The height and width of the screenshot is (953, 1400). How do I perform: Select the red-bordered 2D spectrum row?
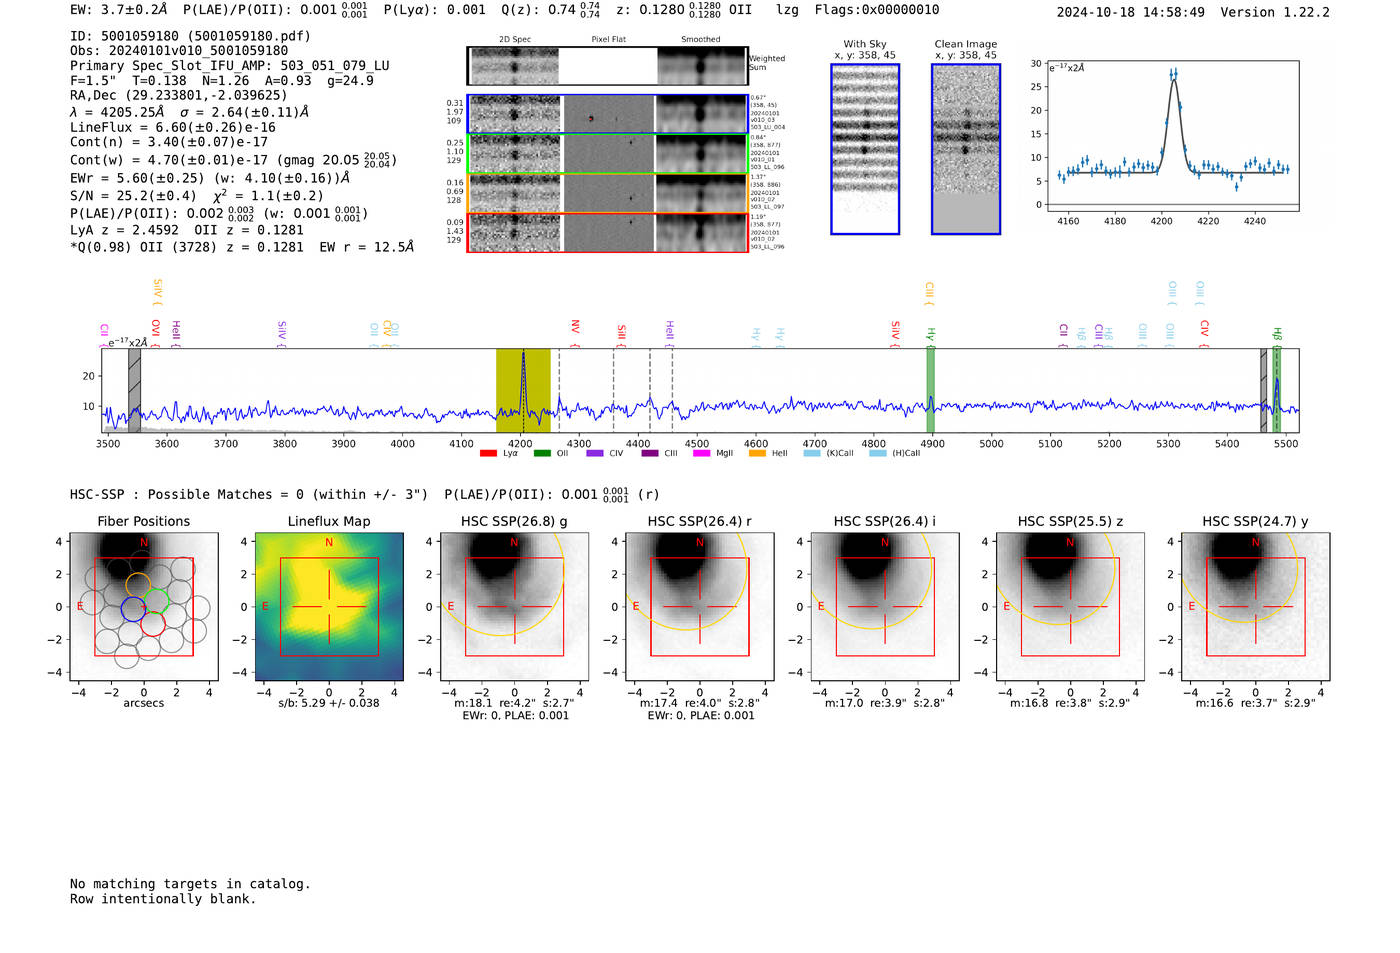pyautogui.click(x=607, y=233)
